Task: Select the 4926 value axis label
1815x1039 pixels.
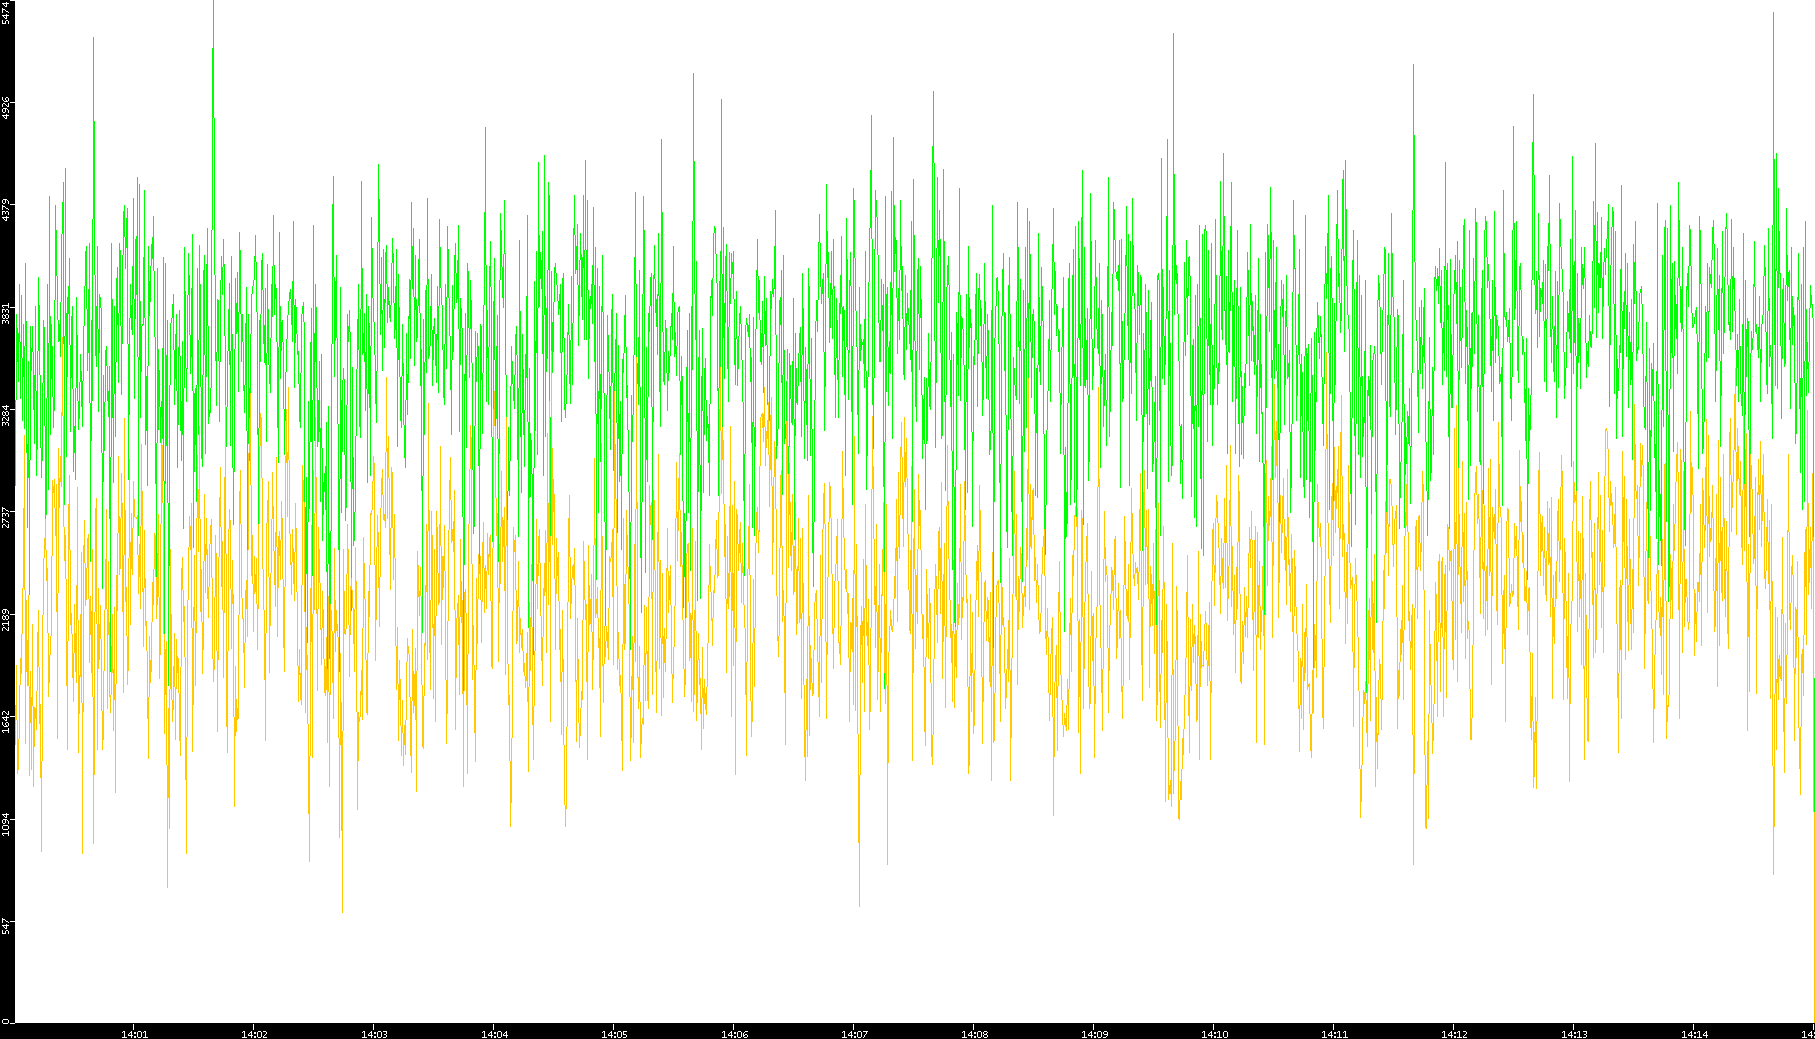Action: click(7, 108)
